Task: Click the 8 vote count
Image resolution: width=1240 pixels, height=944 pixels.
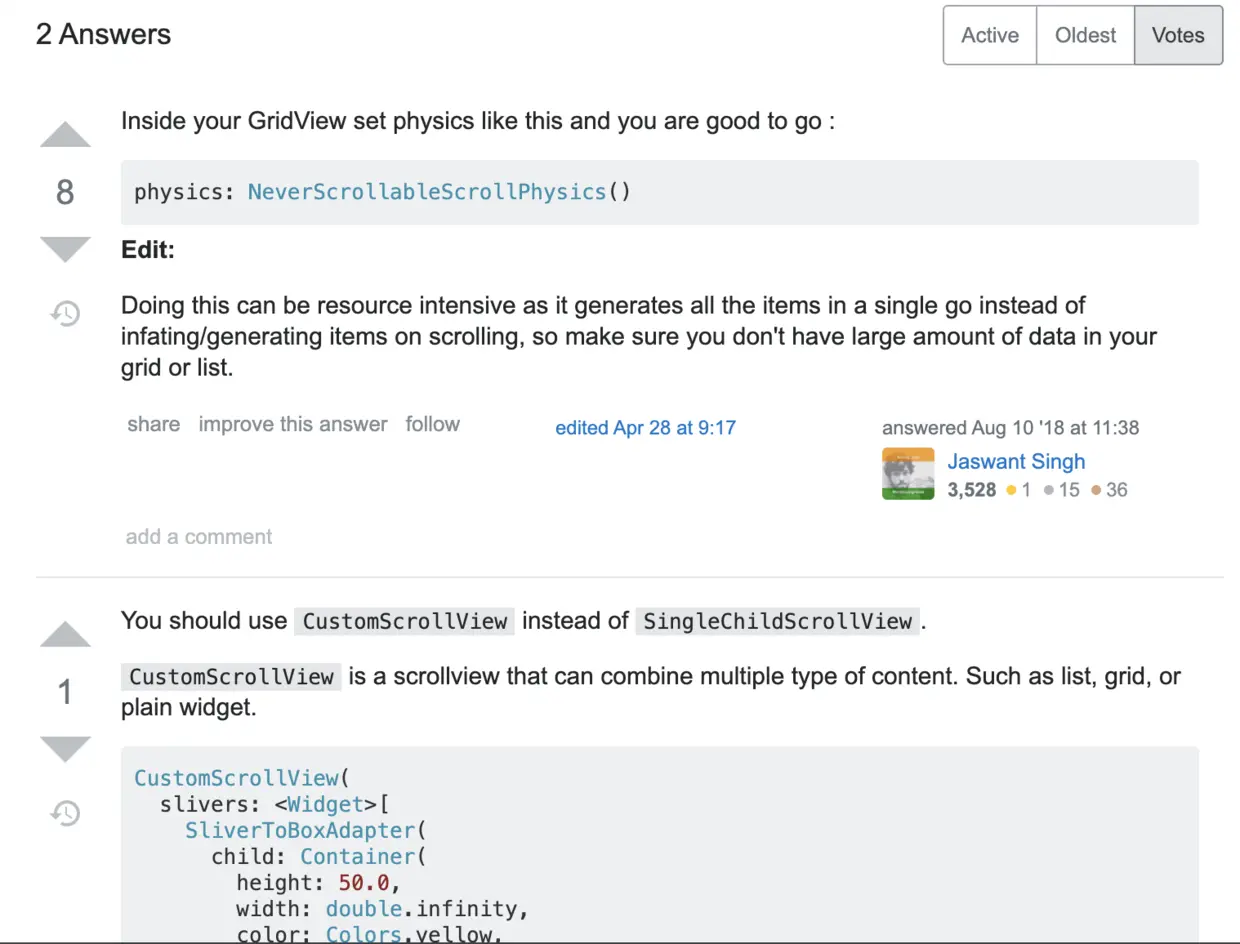Action: click(x=65, y=192)
